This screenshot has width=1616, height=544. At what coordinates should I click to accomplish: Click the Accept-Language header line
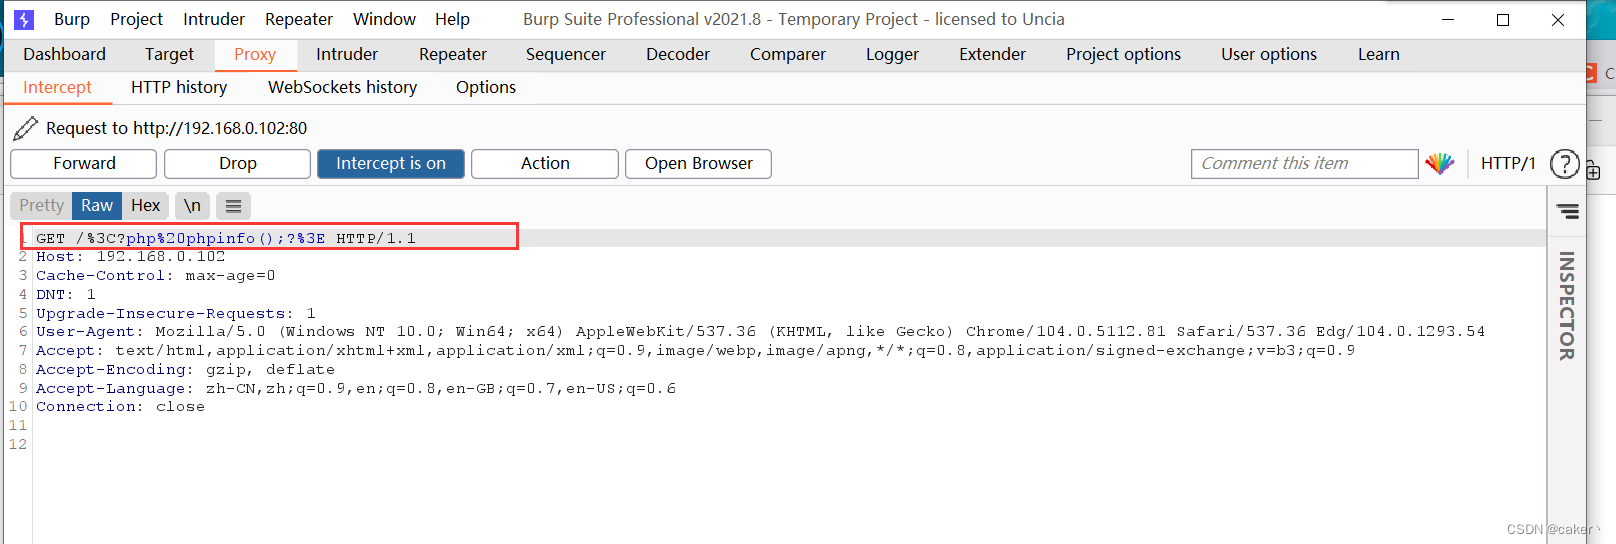[356, 389]
